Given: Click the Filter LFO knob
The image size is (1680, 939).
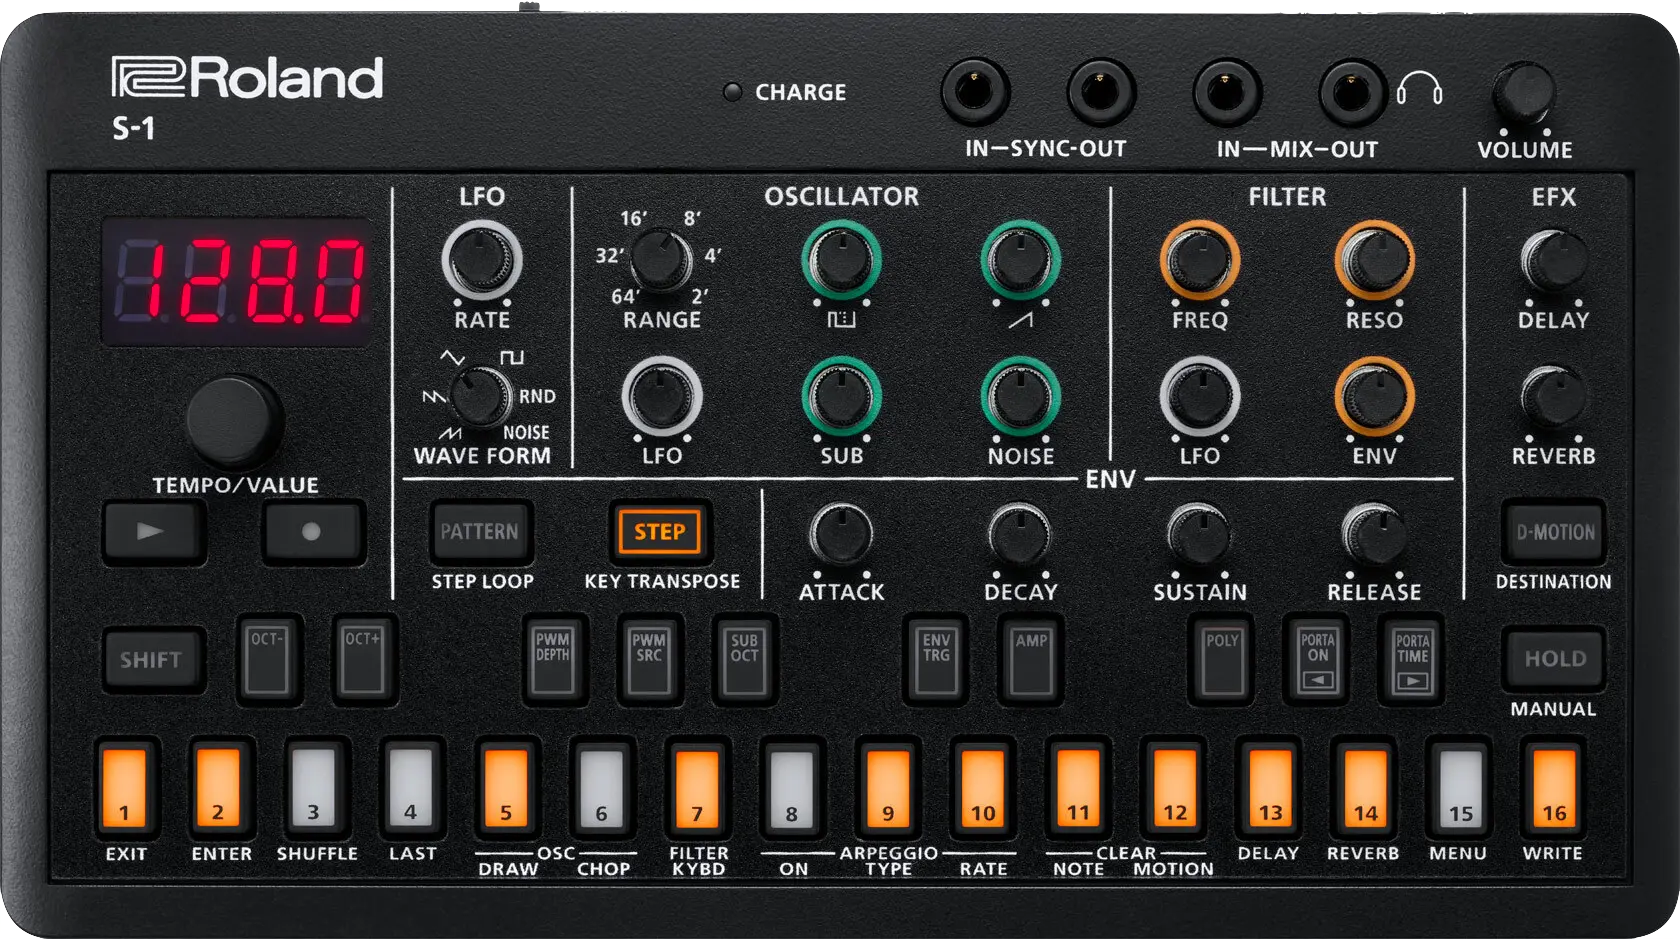Looking at the screenshot, I should tap(1199, 396).
